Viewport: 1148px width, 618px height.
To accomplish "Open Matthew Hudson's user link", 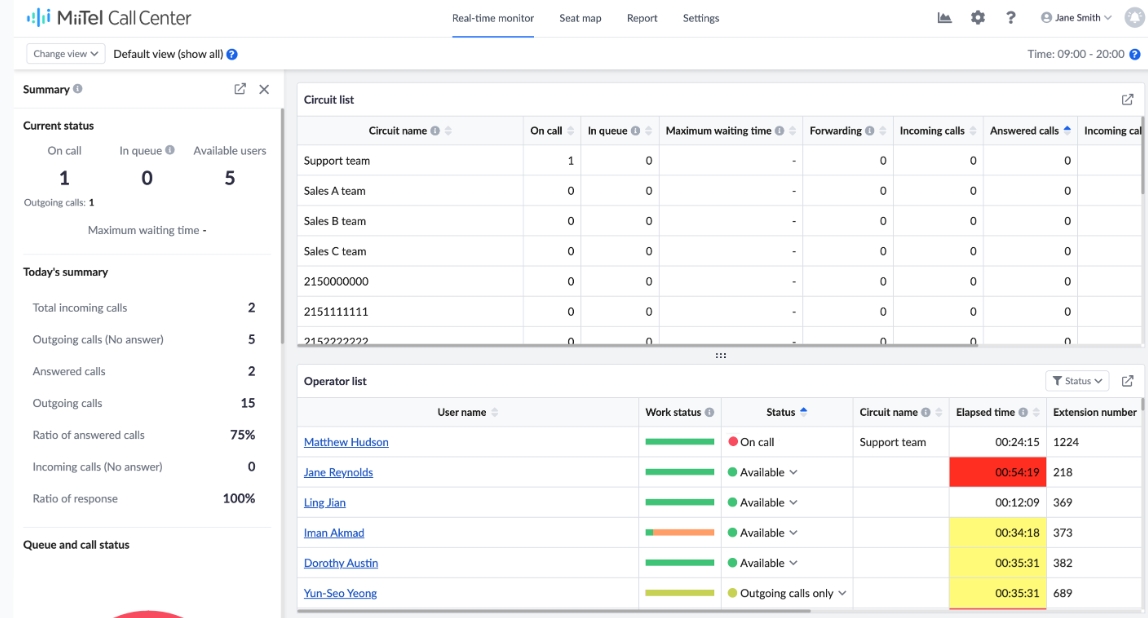I will tap(346, 442).
